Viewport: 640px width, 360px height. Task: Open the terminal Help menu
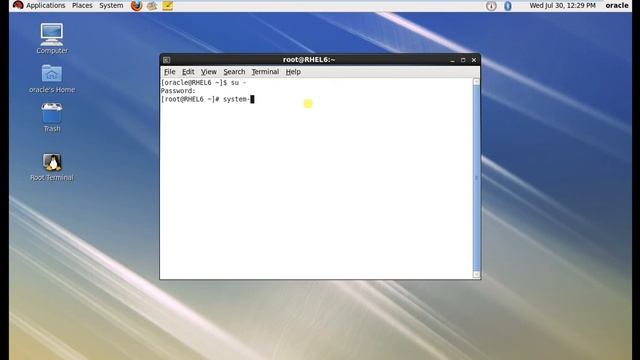pyautogui.click(x=293, y=72)
